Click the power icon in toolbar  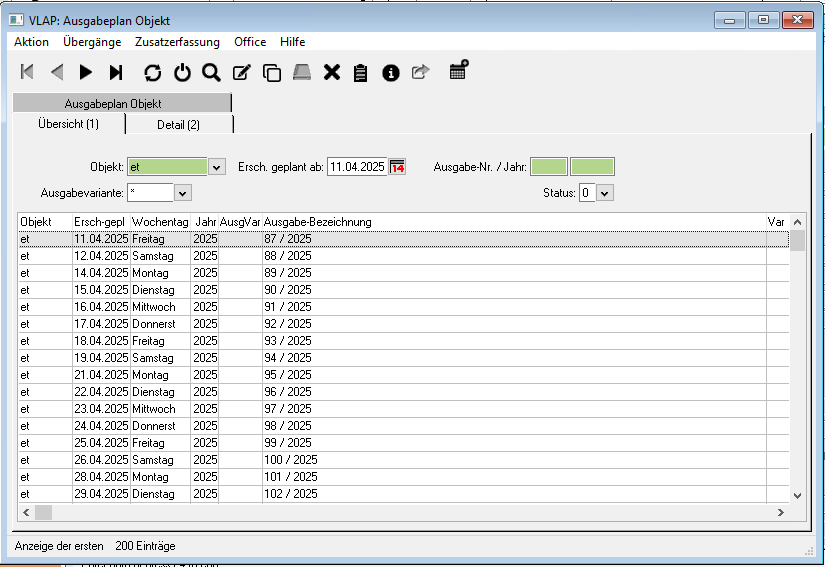coord(182,72)
